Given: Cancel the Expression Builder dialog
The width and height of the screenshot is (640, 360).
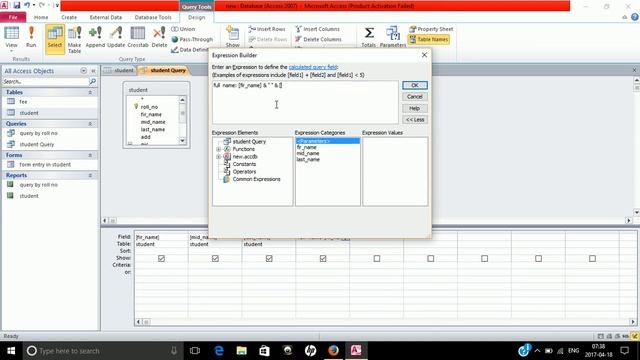Looking at the screenshot, I should tap(415, 97).
